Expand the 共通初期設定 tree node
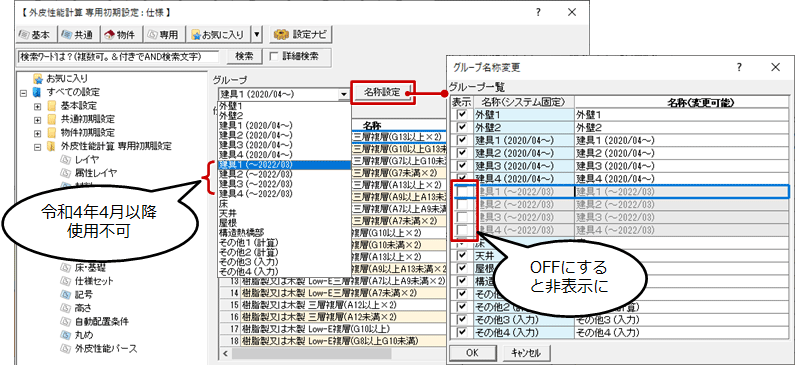Screen dimensions: 795x365 (37, 120)
